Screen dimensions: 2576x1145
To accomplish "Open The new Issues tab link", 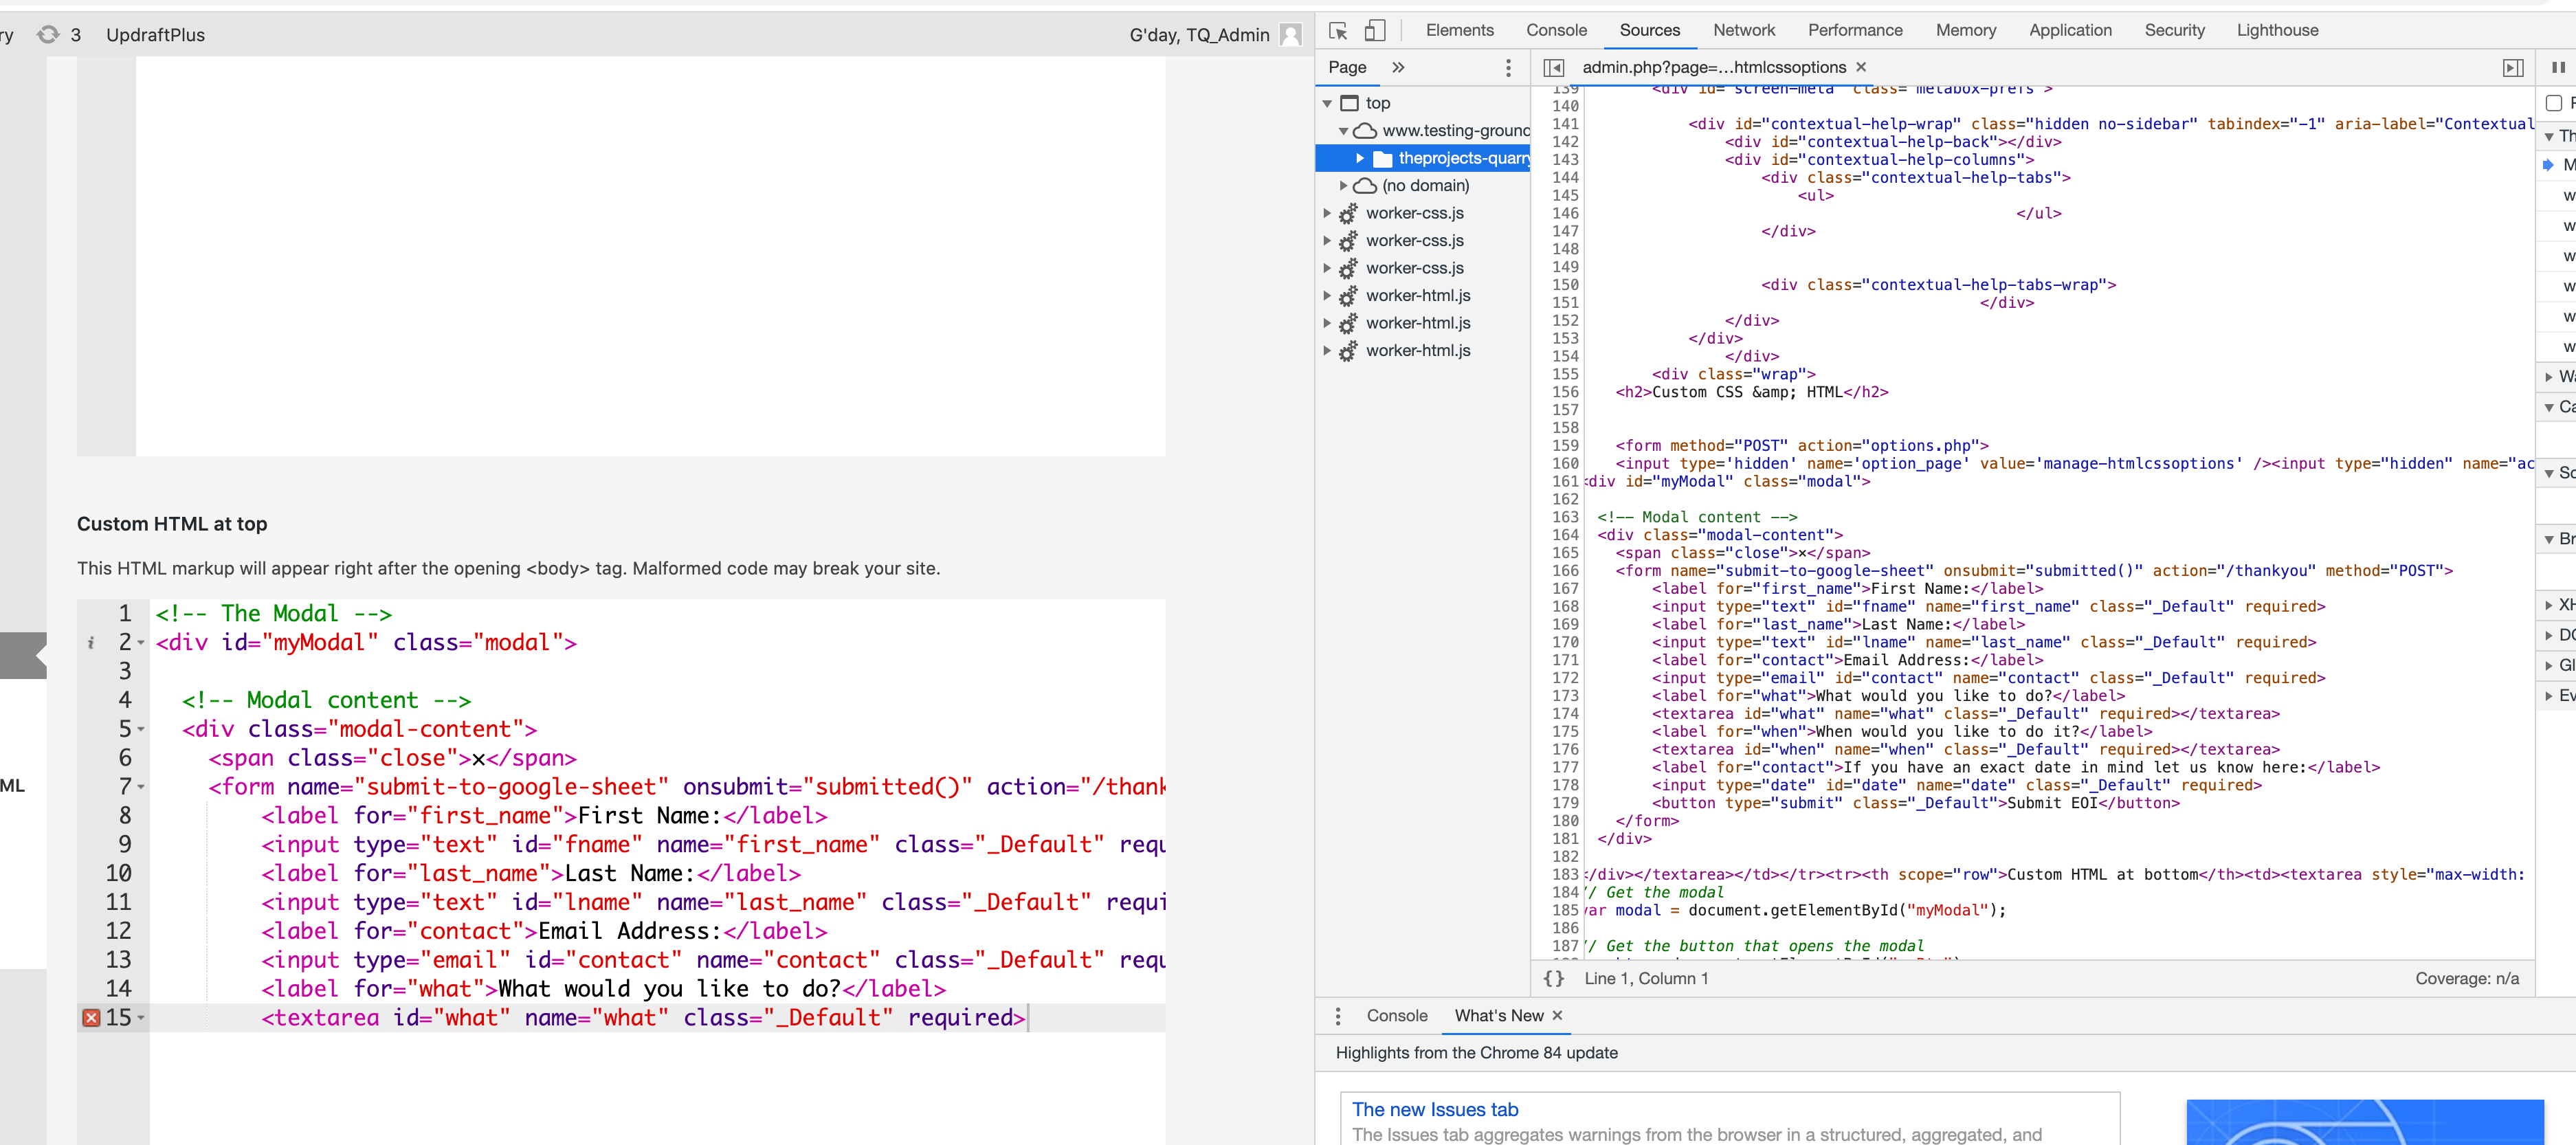I will [x=1434, y=1109].
